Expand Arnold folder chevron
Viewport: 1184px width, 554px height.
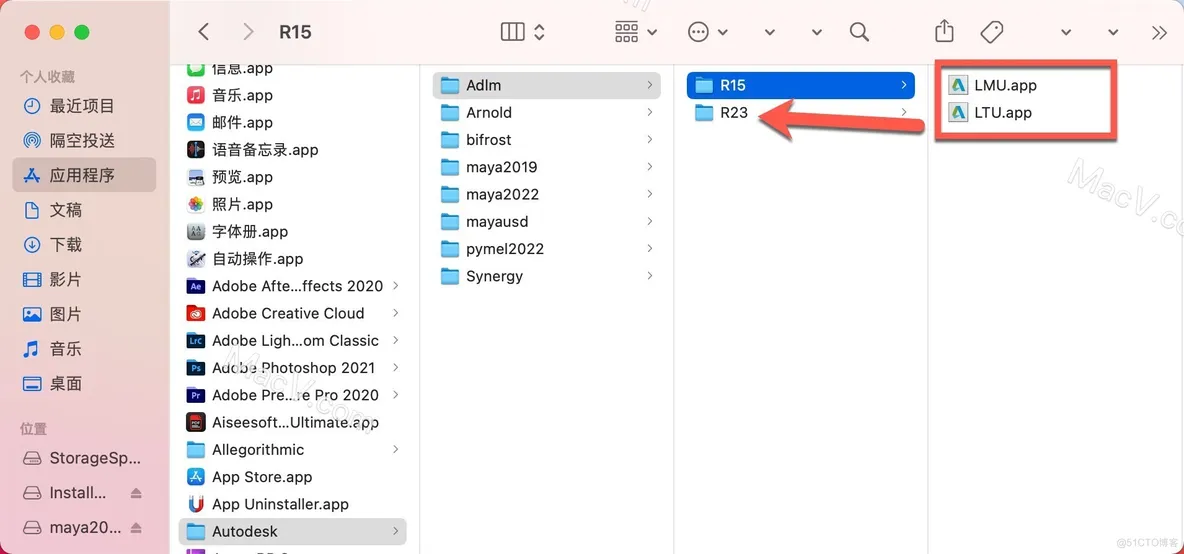(x=650, y=112)
